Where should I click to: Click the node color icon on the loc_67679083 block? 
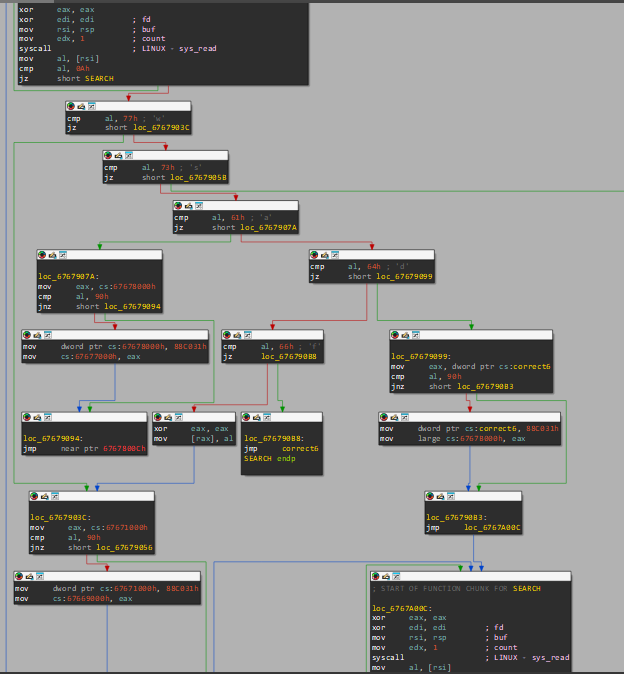tap(430, 496)
